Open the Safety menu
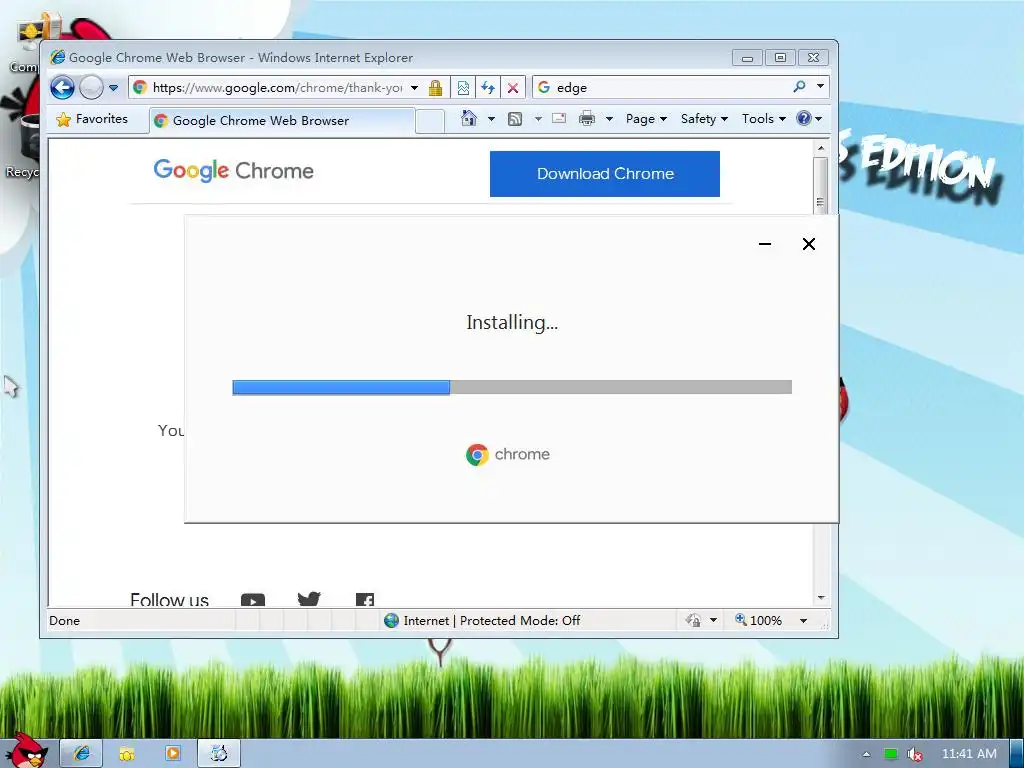The image size is (1024, 768). click(x=704, y=119)
